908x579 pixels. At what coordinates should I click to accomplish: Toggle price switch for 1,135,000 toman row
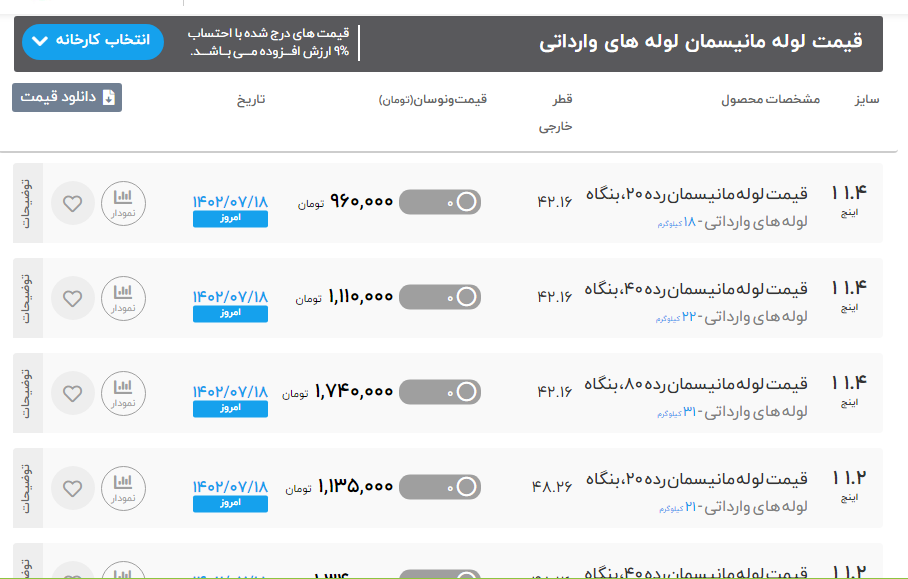click(439, 488)
